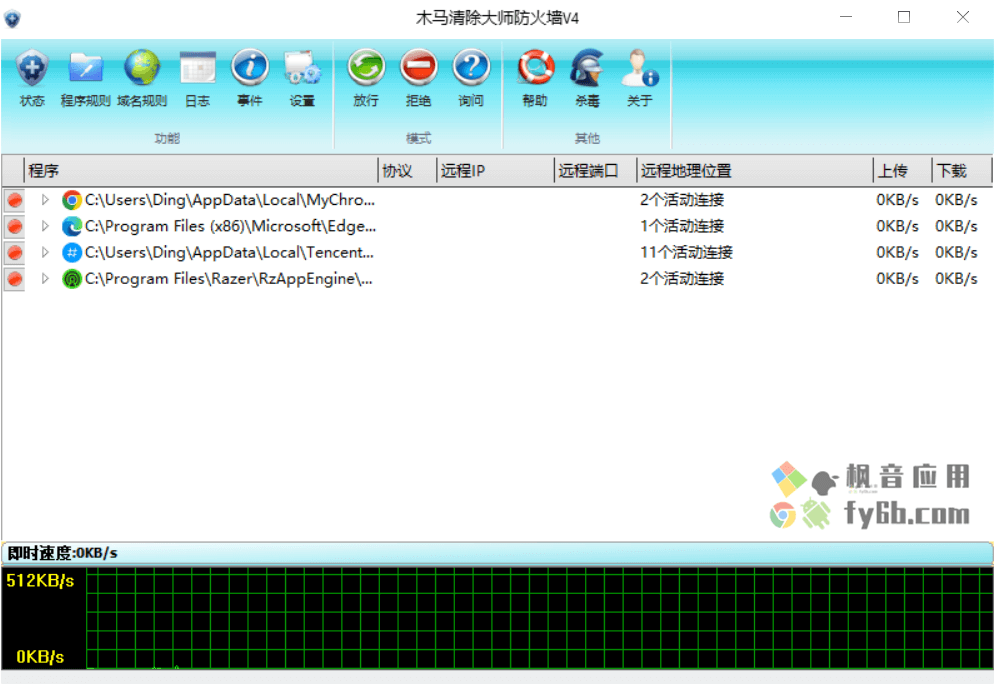Screen dimensions: 994x685
Task: Click the 0KB/s graph scale label
Action: point(40,656)
